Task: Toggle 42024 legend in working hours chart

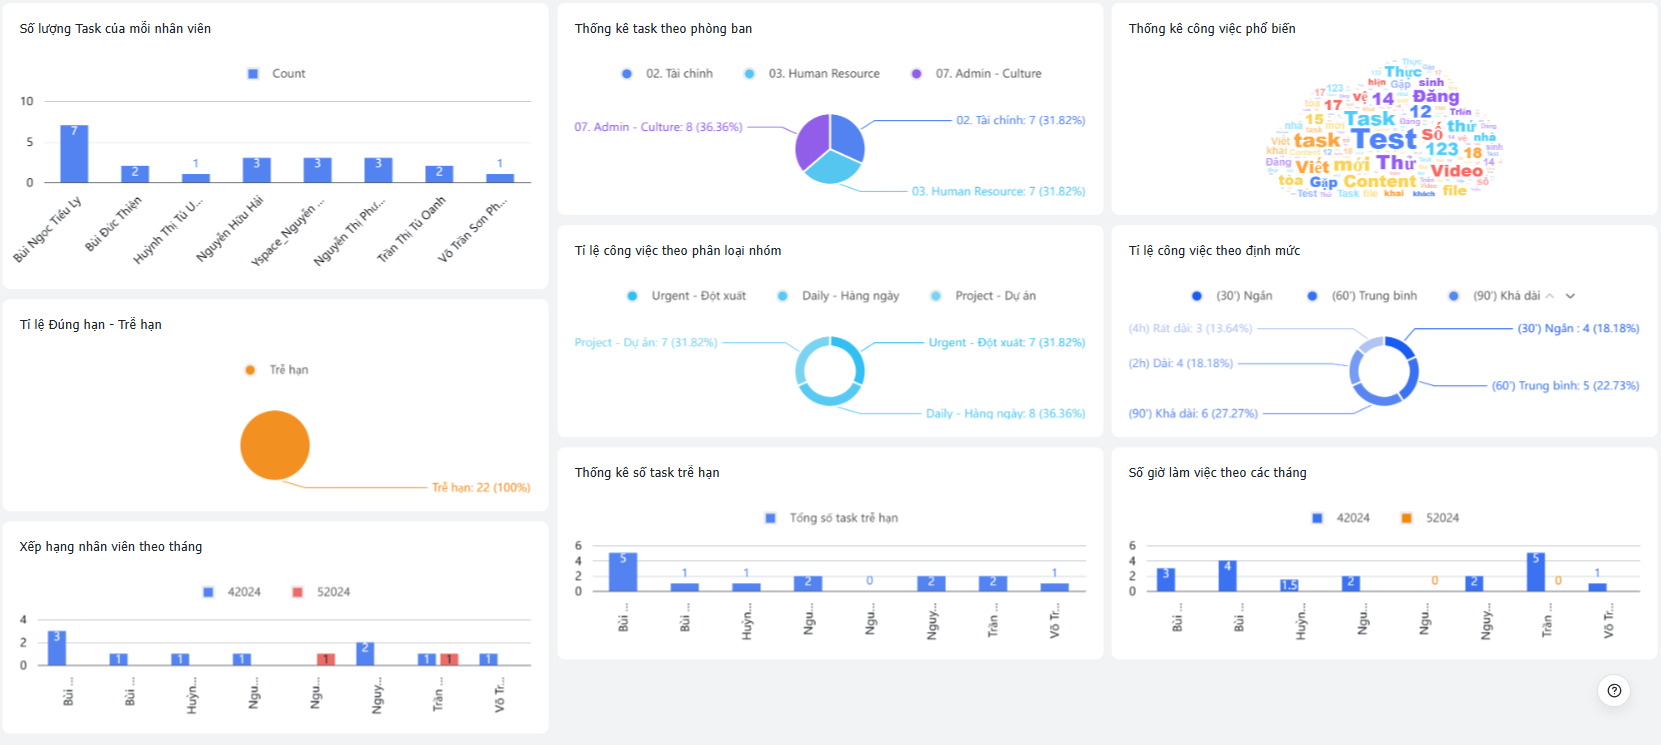Action: (1341, 517)
